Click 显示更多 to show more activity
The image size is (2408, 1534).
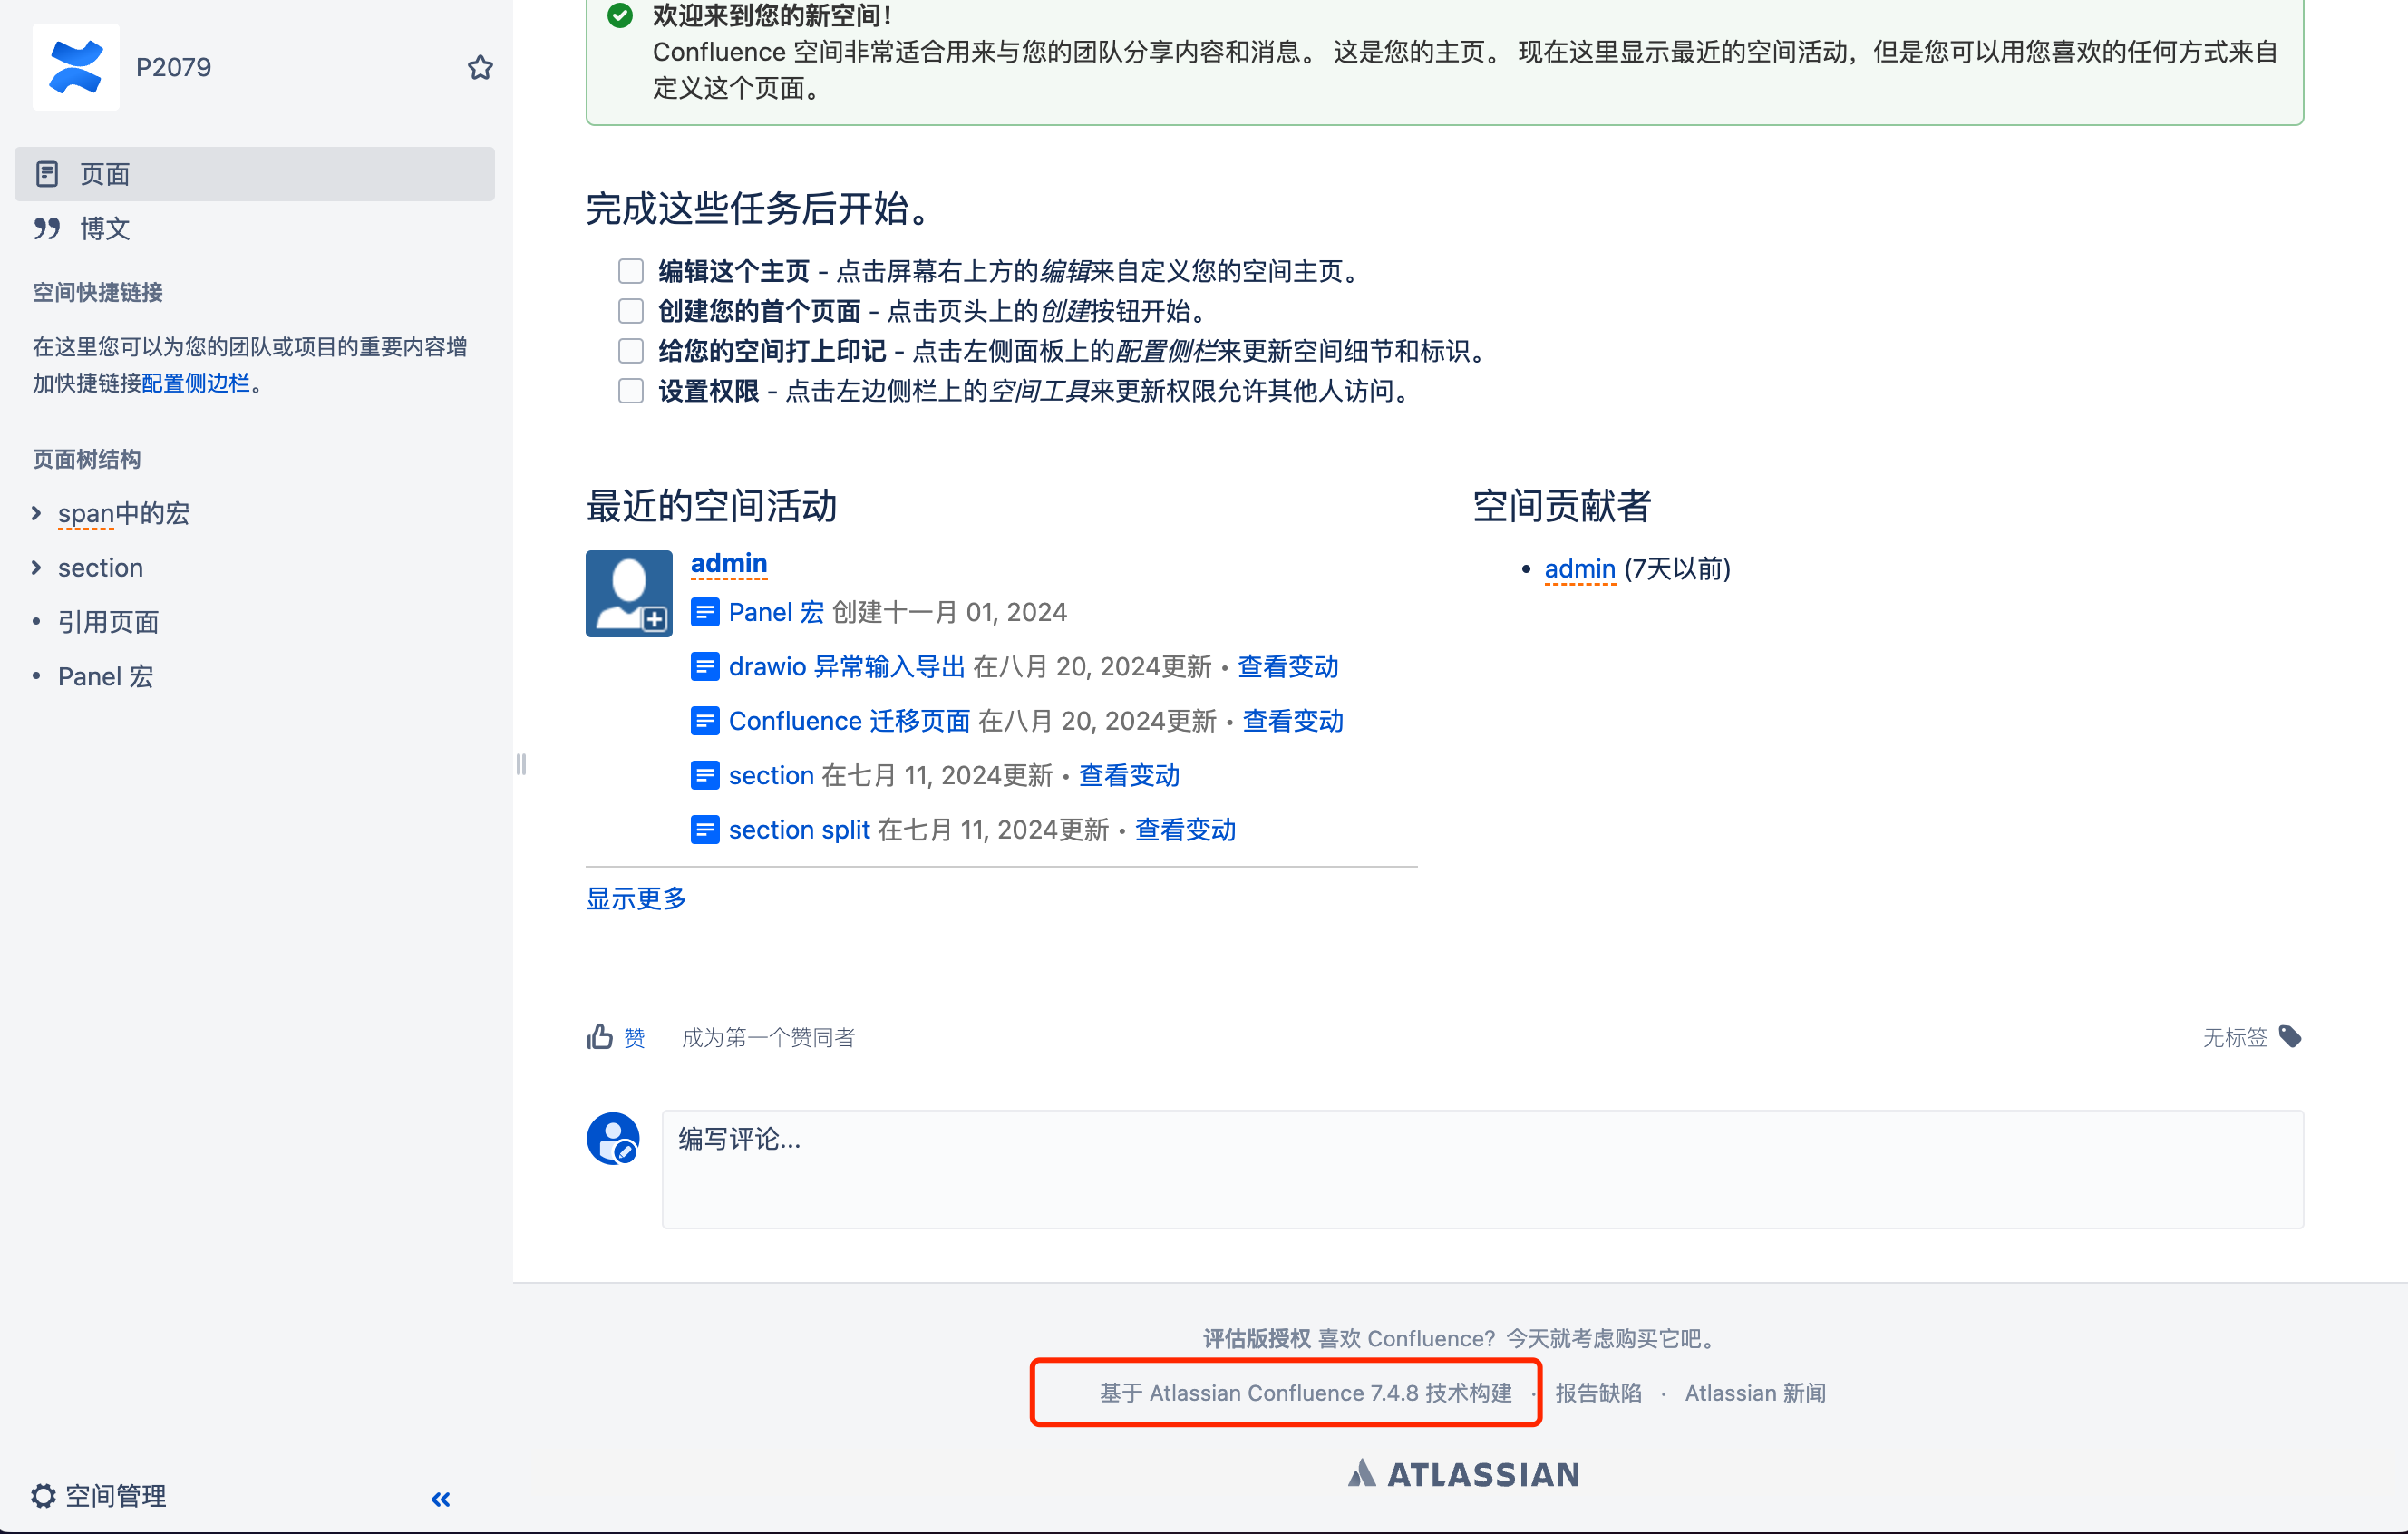(636, 898)
